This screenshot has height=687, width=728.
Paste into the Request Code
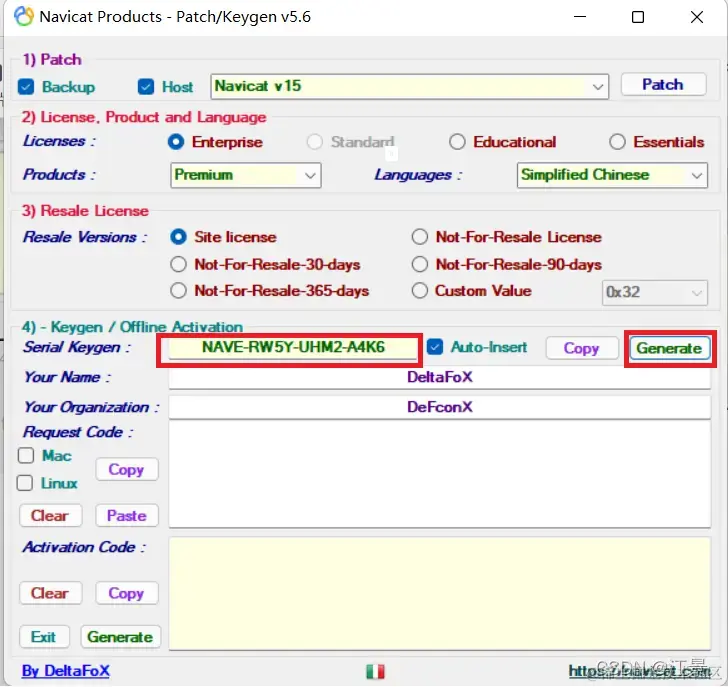[x=127, y=516]
